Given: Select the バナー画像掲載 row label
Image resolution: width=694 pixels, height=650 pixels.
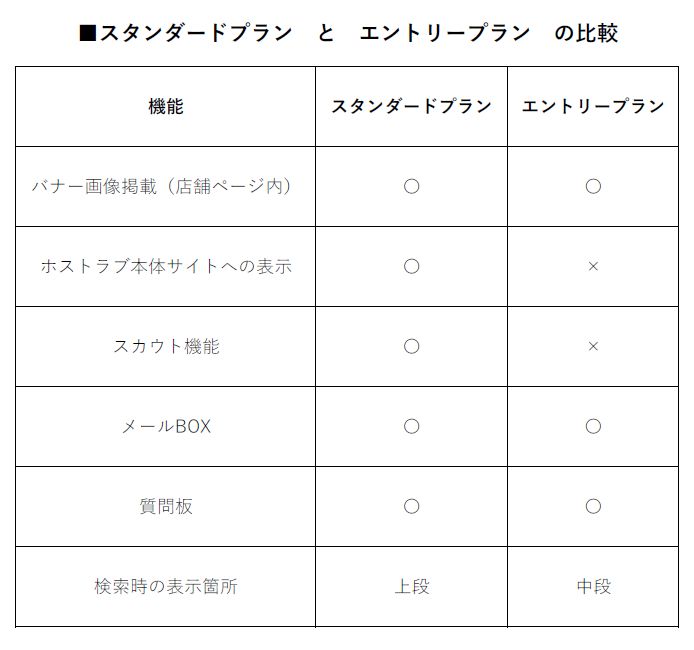Looking at the screenshot, I should pos(165,186).
